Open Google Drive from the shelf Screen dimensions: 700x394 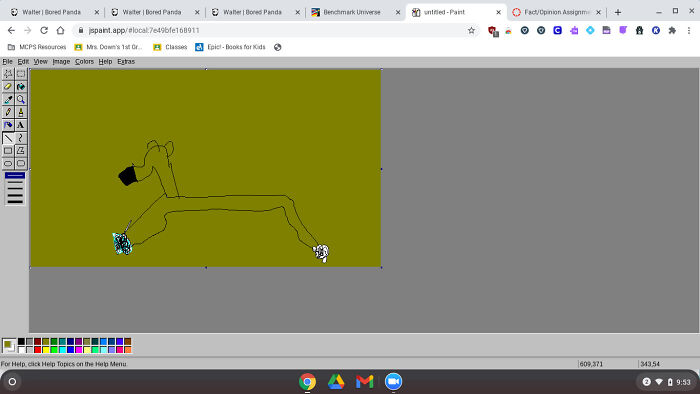pyautogui.click(x=336, y=382)
